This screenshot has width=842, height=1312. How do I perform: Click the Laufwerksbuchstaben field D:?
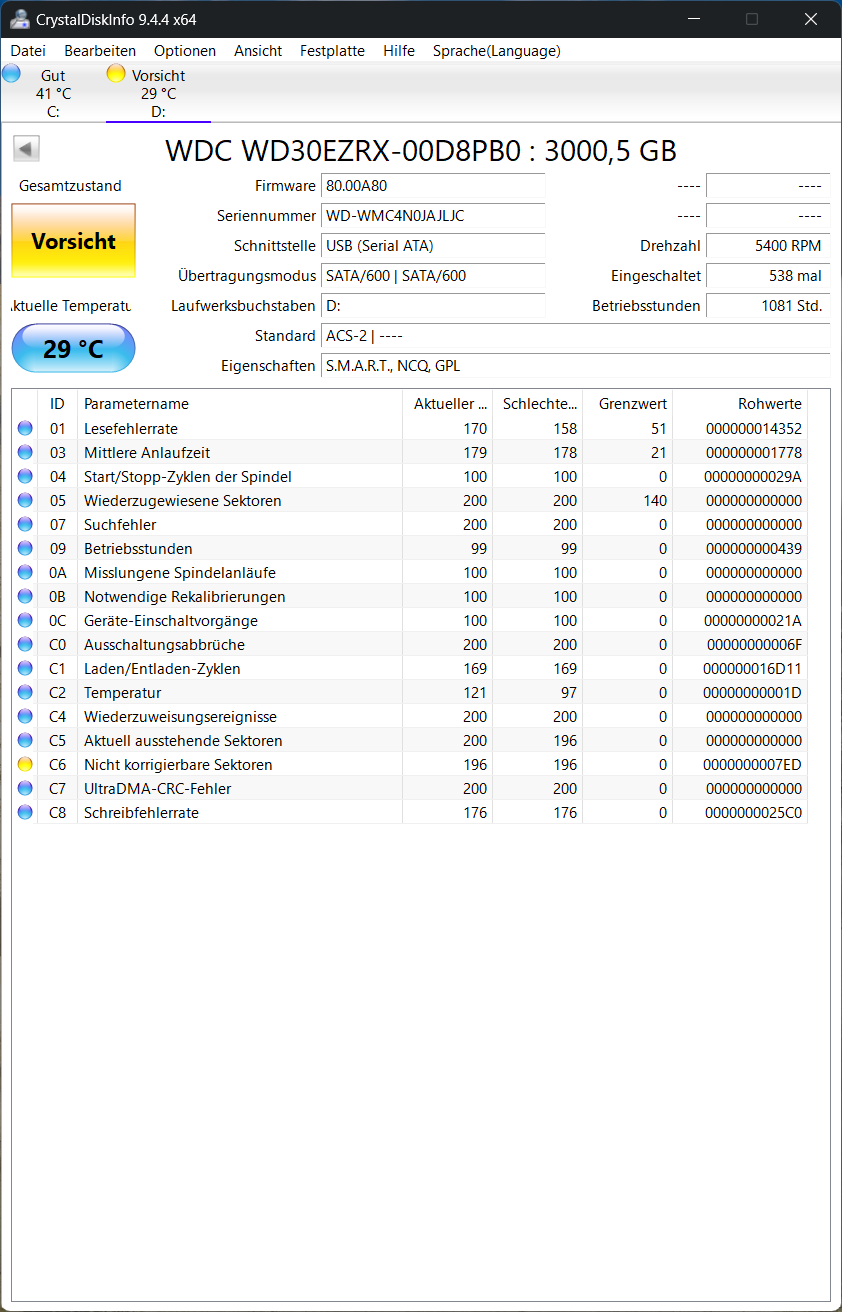coord(433,306)
